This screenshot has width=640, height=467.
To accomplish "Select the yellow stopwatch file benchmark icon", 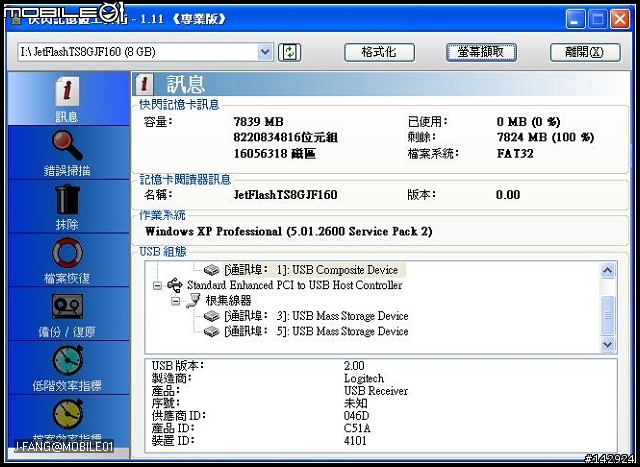I will click(x=68, y=414).
